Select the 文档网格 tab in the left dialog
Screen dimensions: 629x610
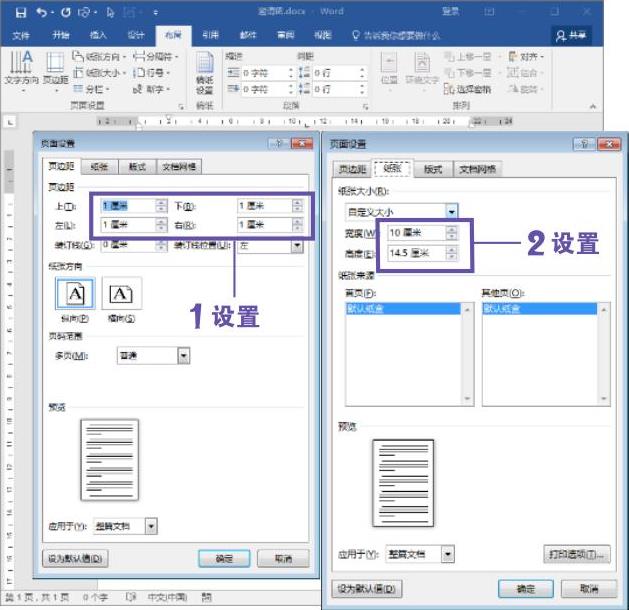179,167
